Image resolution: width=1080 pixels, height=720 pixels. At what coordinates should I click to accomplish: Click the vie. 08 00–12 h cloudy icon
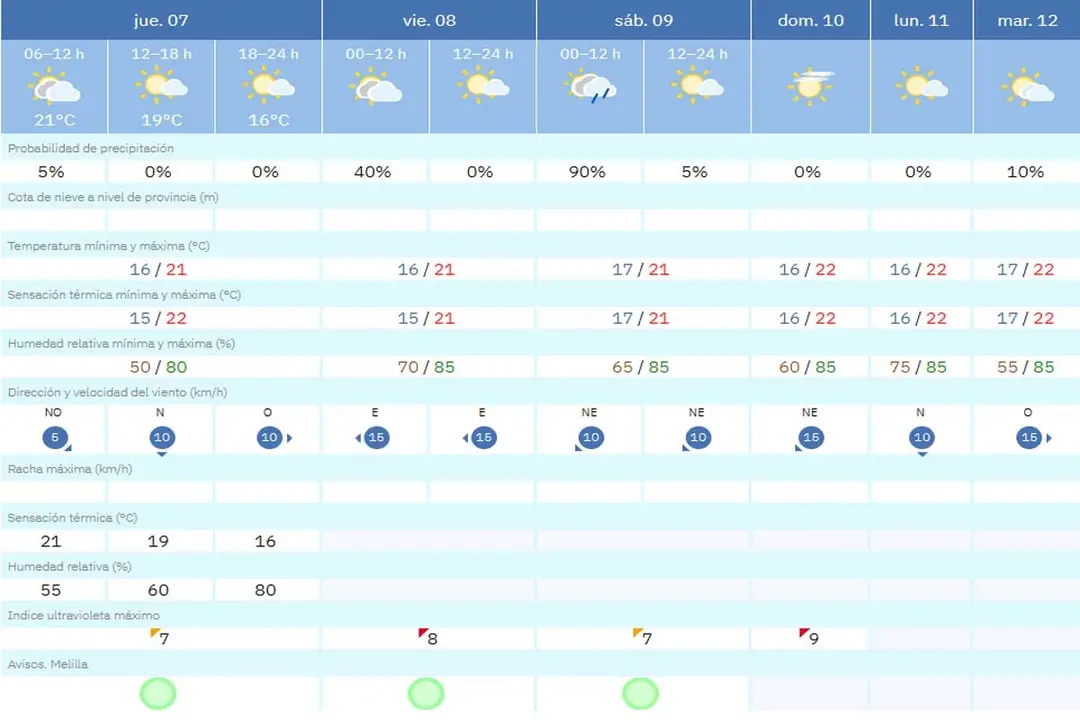click(x=375, y=88)
